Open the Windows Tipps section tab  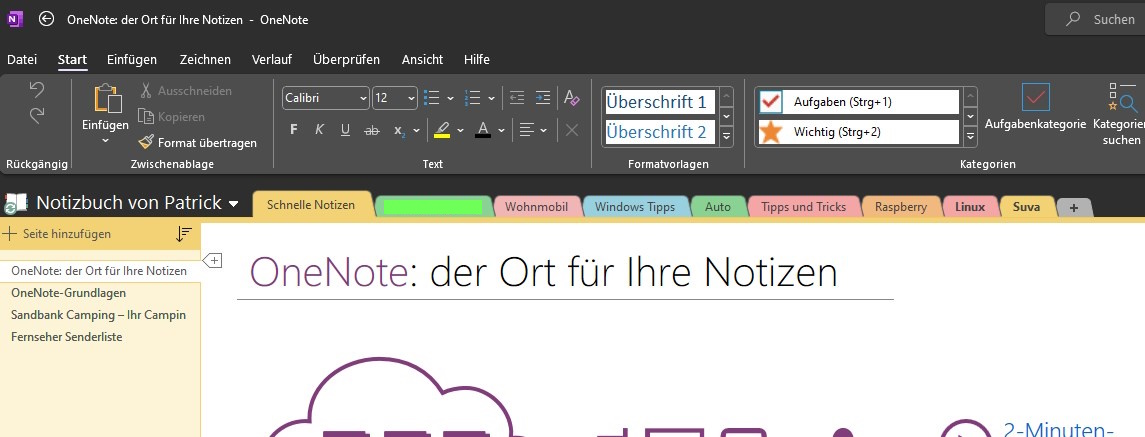coord(635,207)
